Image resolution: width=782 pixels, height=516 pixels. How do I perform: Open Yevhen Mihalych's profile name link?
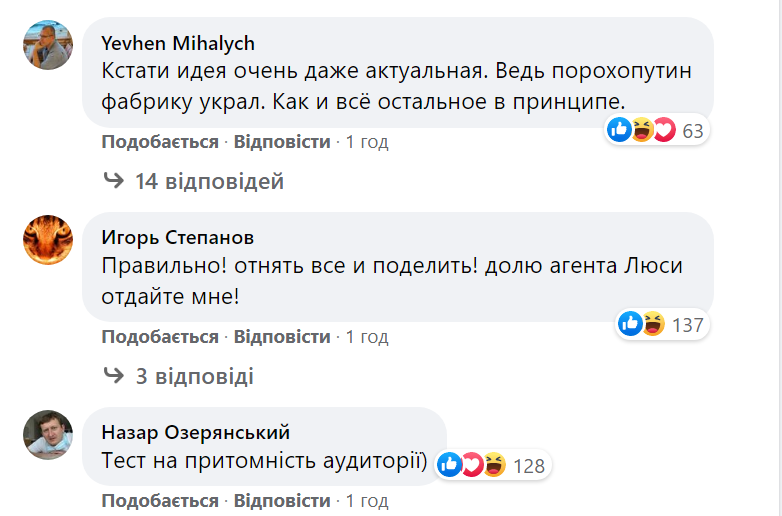point(178,43)
